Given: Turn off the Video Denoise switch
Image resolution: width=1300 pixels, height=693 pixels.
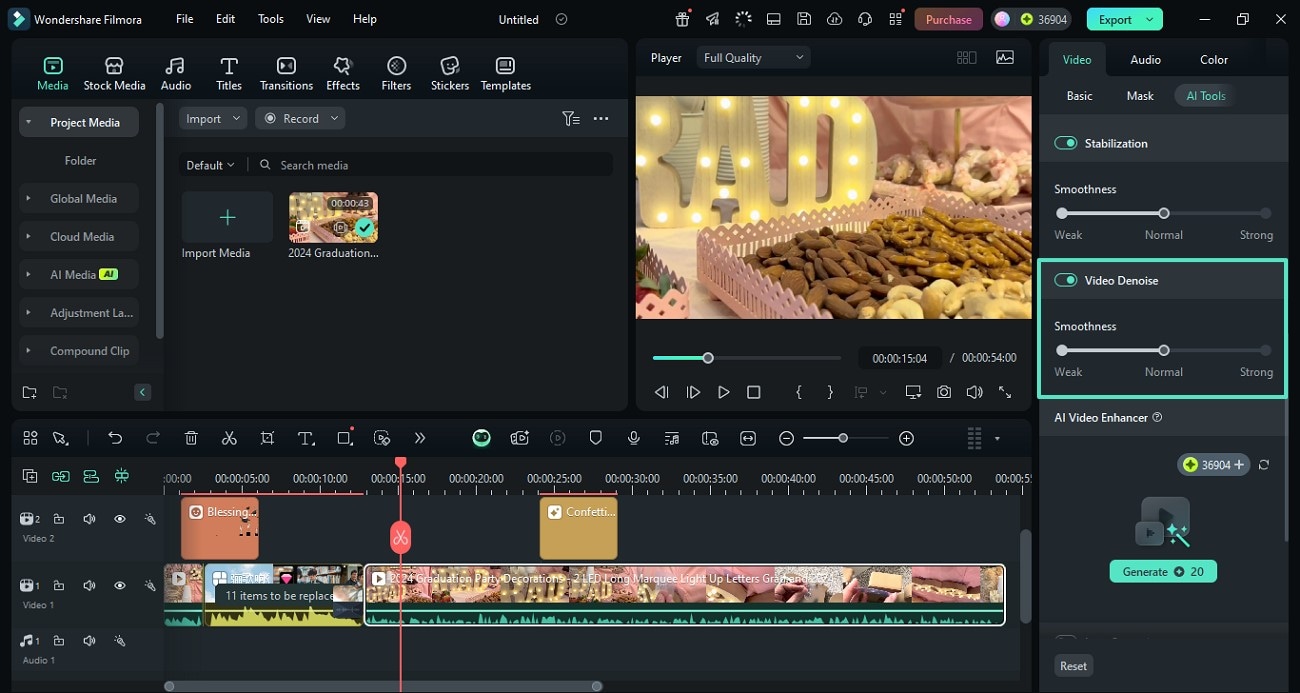Looking at the screenshot, I should point(1065,280).
